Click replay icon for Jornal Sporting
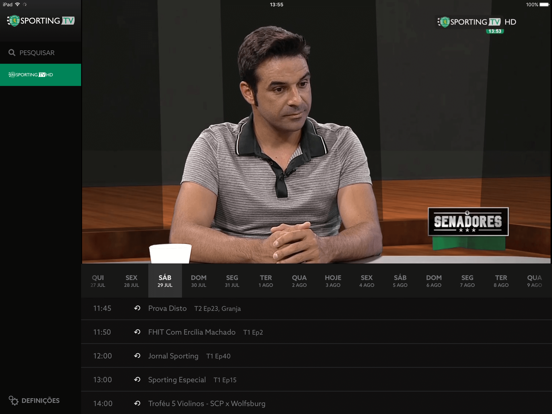The width and height of the screenshot is (552, 414). coord(137,356)
